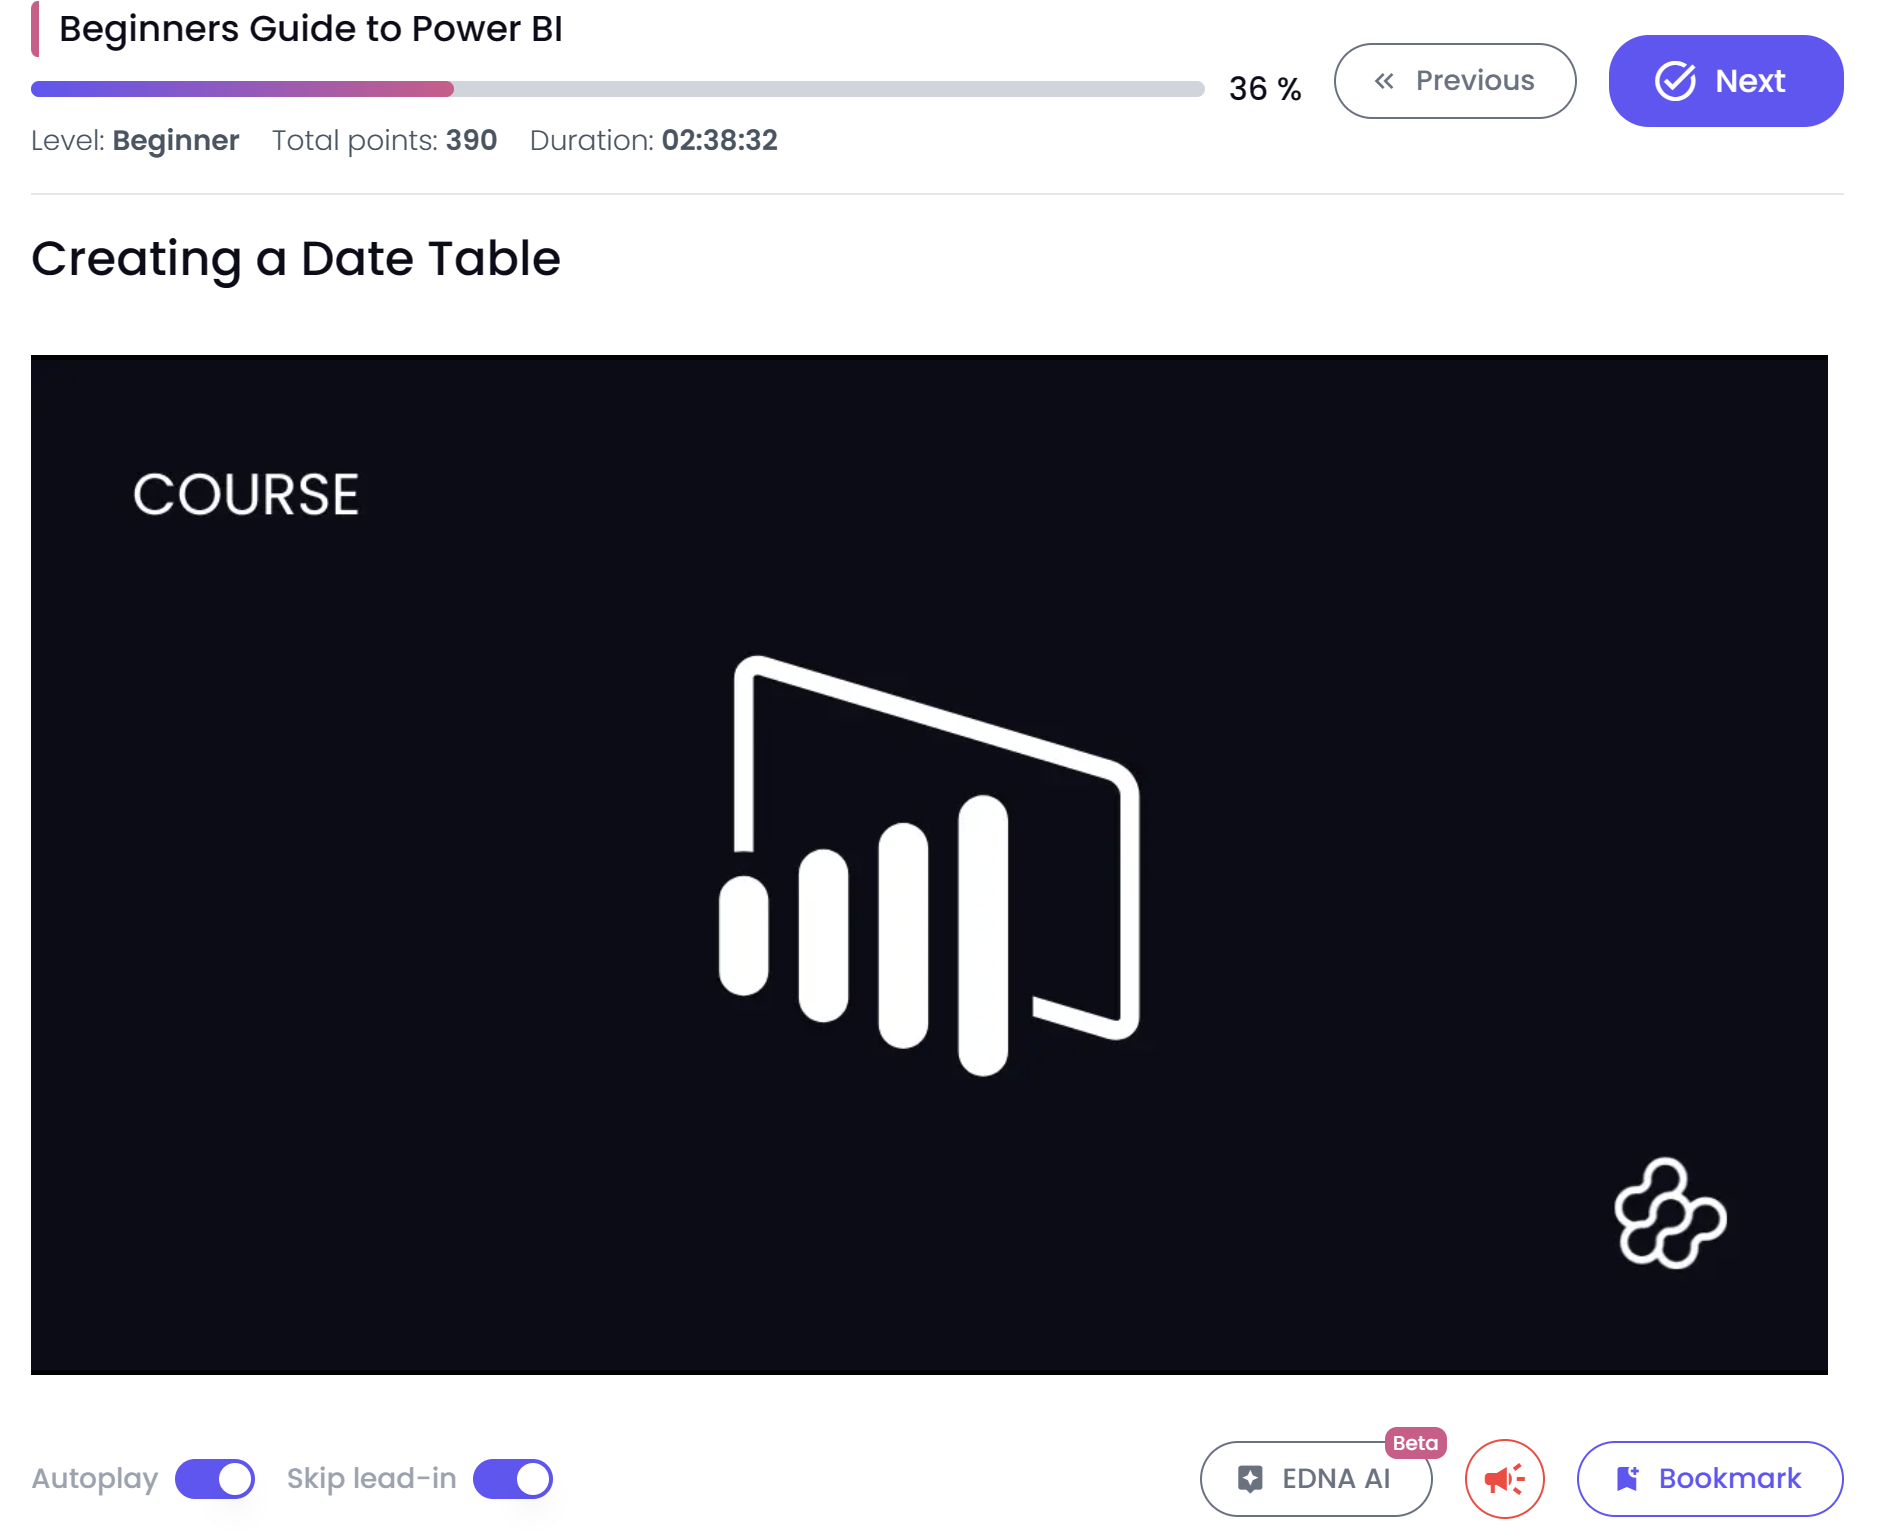
Task: Click the COURSE text in the video
Action: (x=246, y=494)
